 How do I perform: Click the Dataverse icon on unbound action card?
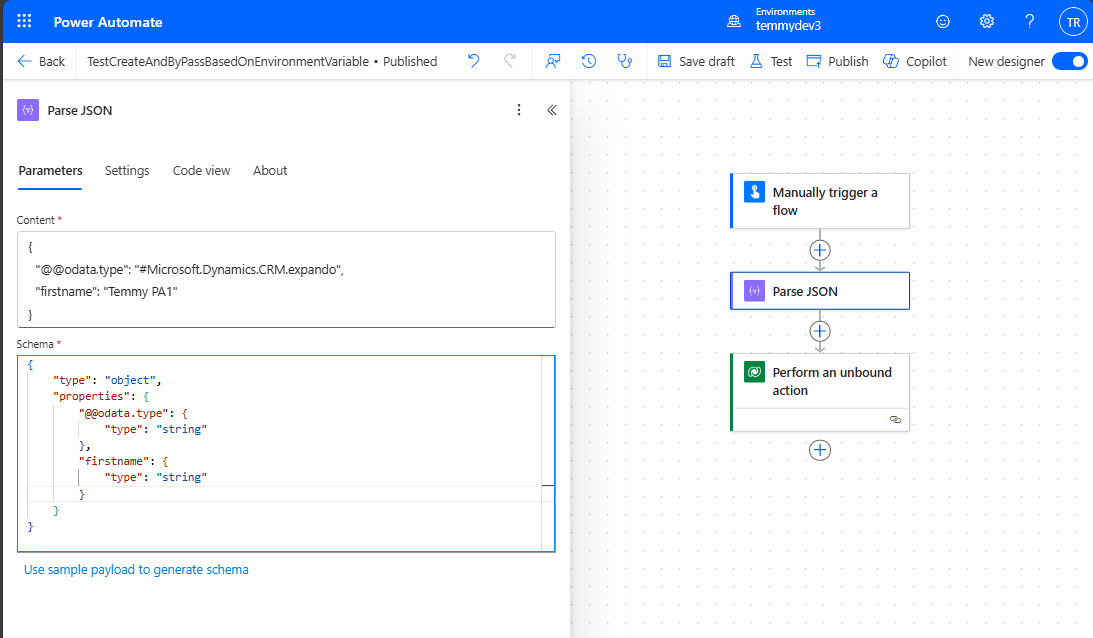[x=754, y=372]
